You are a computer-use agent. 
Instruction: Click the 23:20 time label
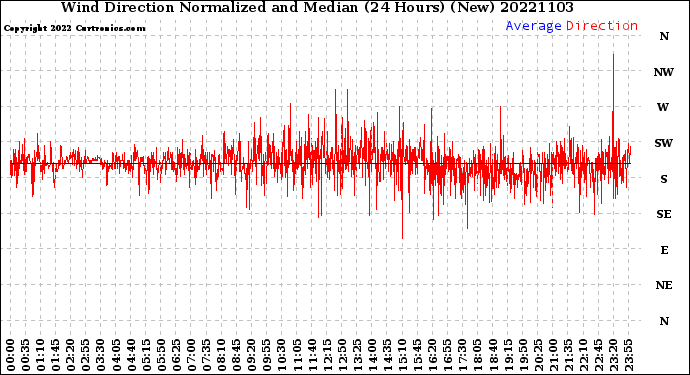613,355
